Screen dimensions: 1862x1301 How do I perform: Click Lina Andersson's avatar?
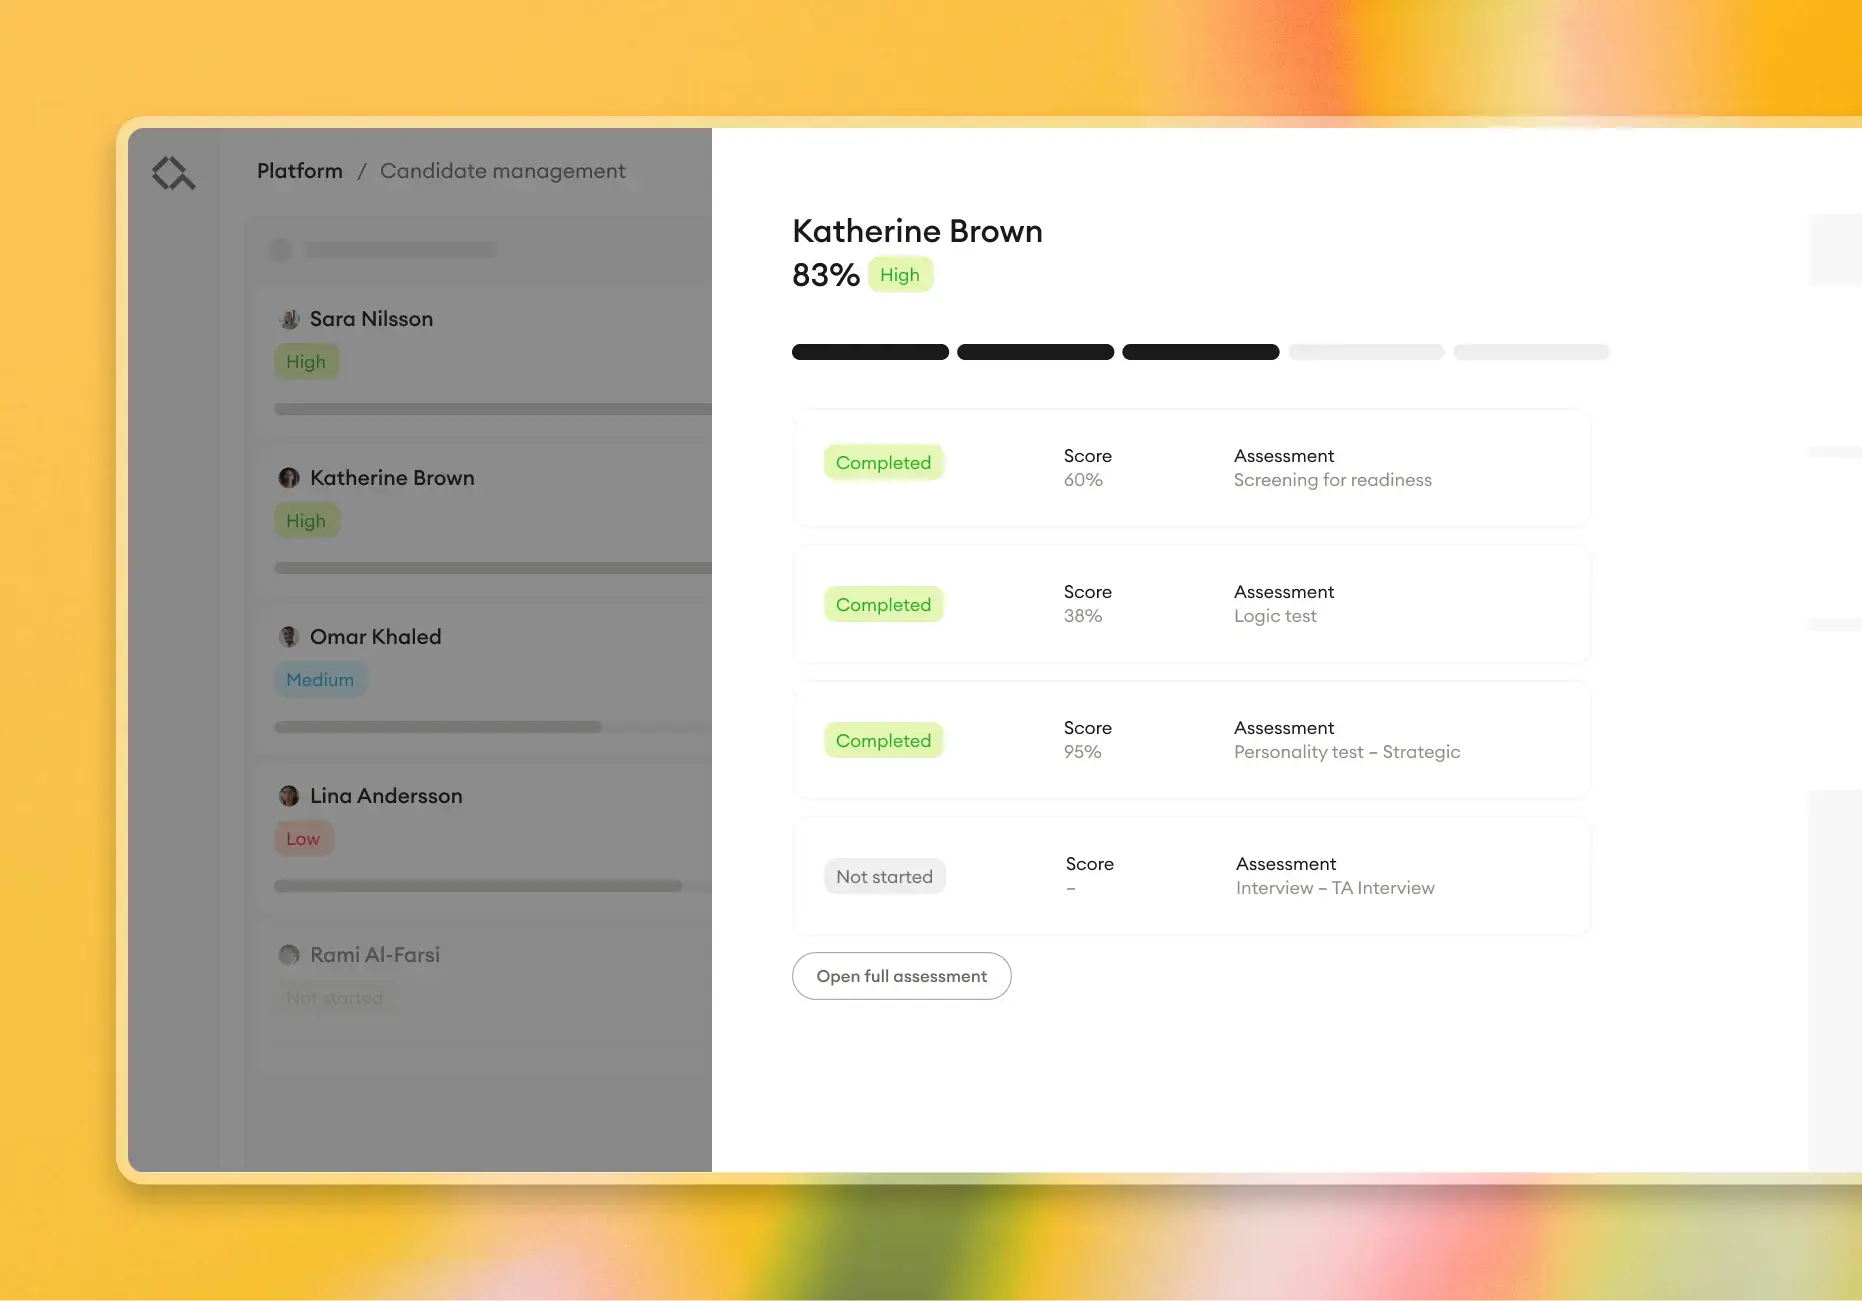pos(289,796)
